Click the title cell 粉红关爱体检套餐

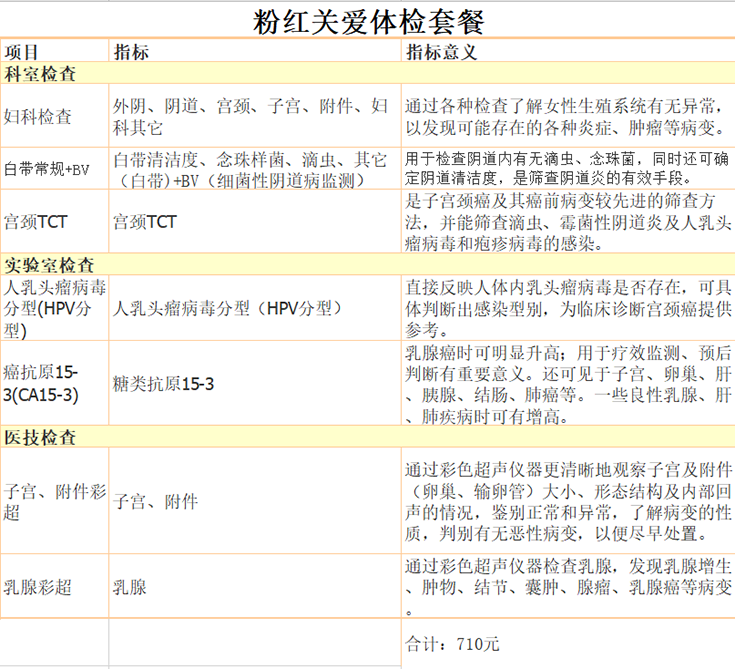(367, 20)
